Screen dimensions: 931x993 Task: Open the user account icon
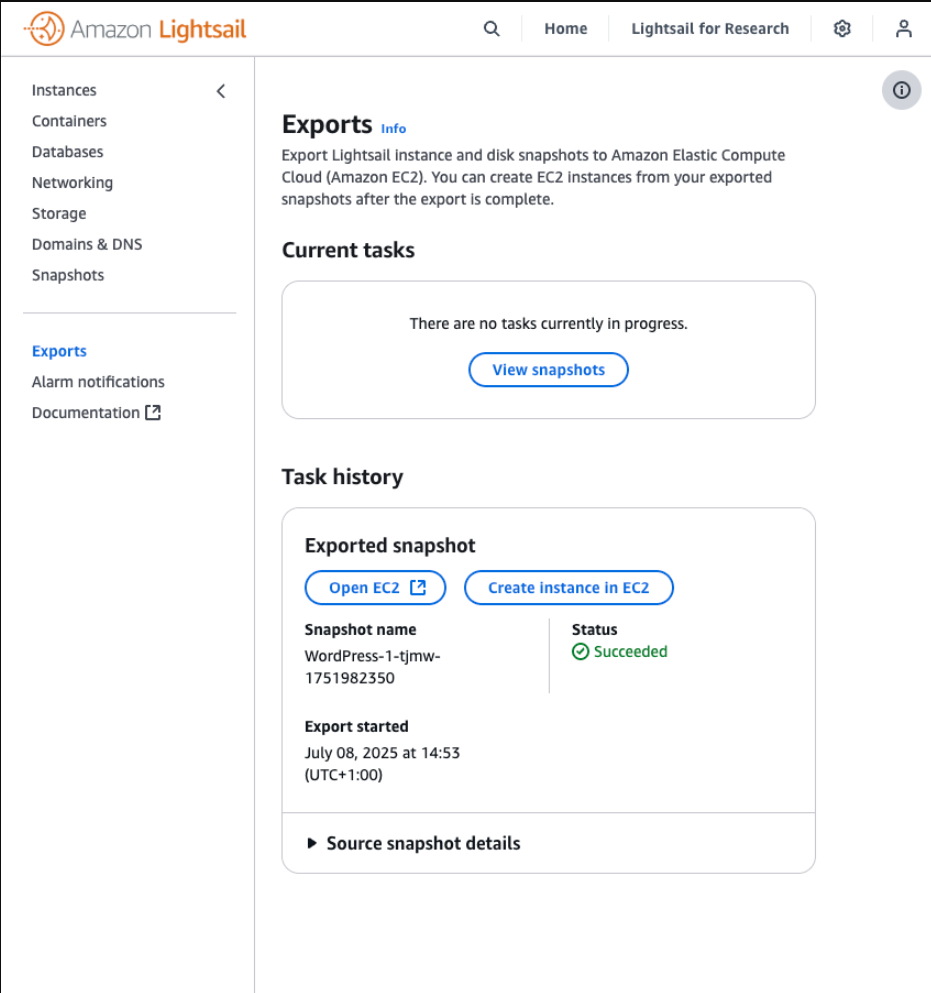[904, 28]
